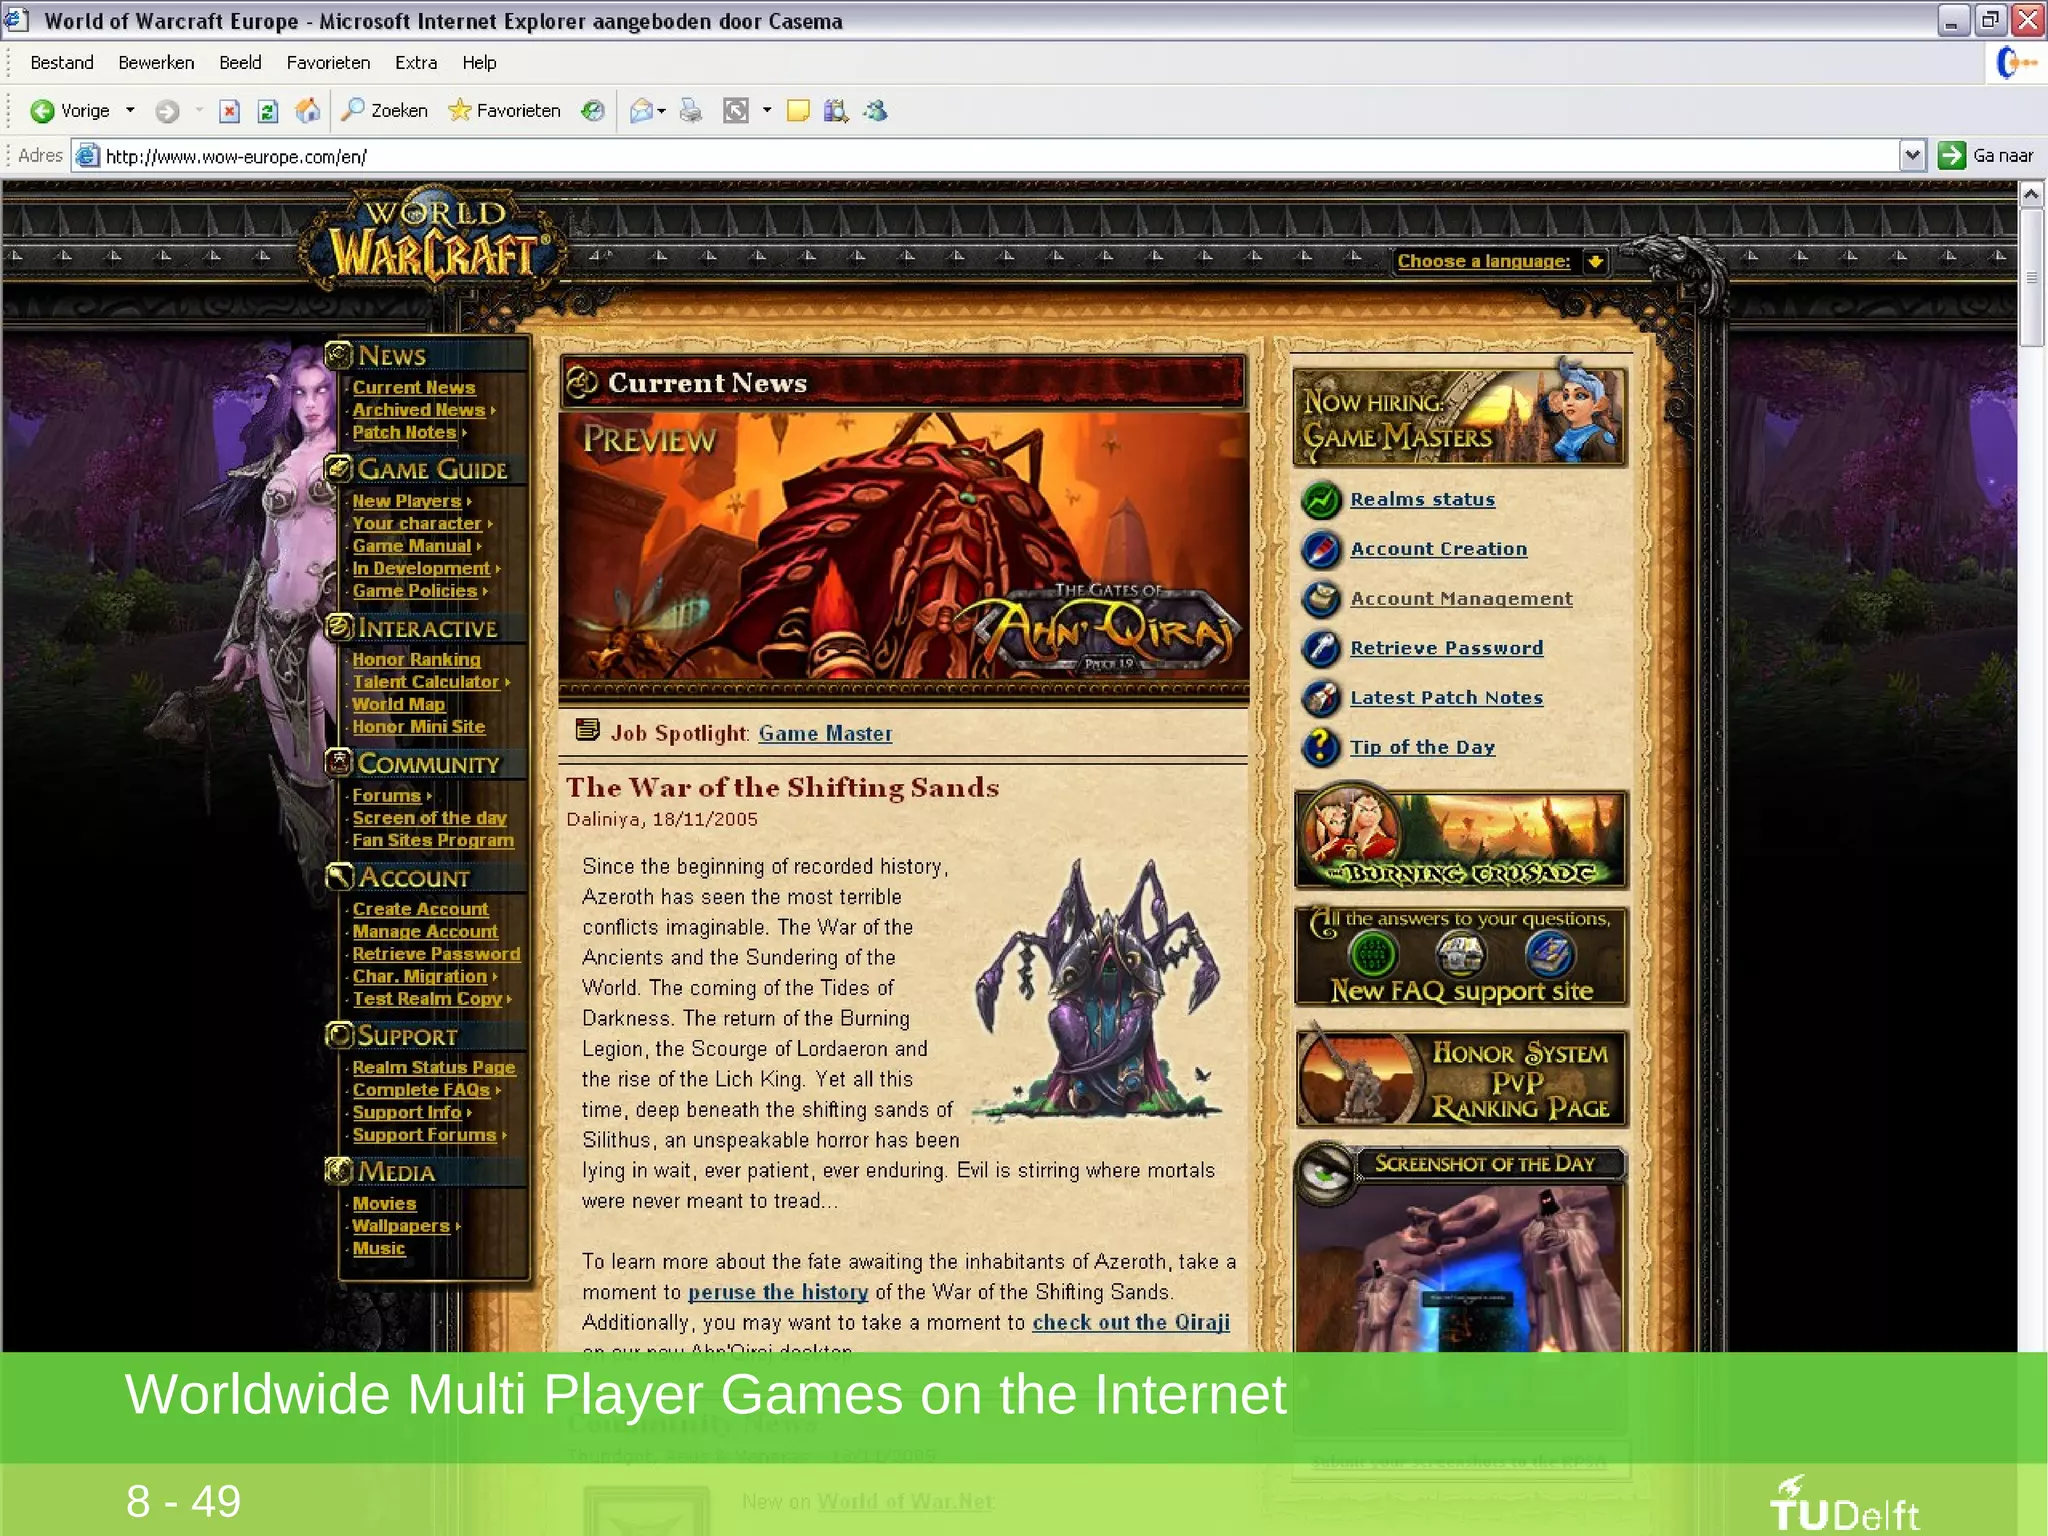Click the Stop loading icon
Viewport: 2048px width, 1536px height.
tap(229, 111)
